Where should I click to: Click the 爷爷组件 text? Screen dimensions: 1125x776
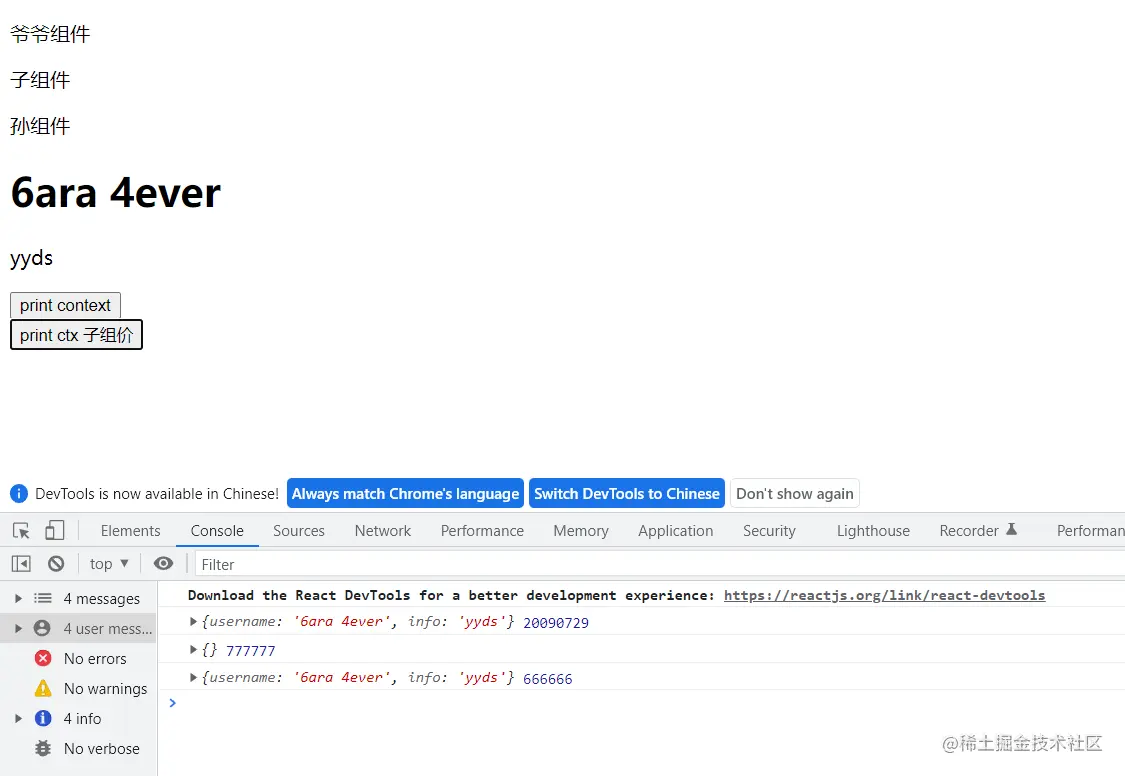[50, 34]
